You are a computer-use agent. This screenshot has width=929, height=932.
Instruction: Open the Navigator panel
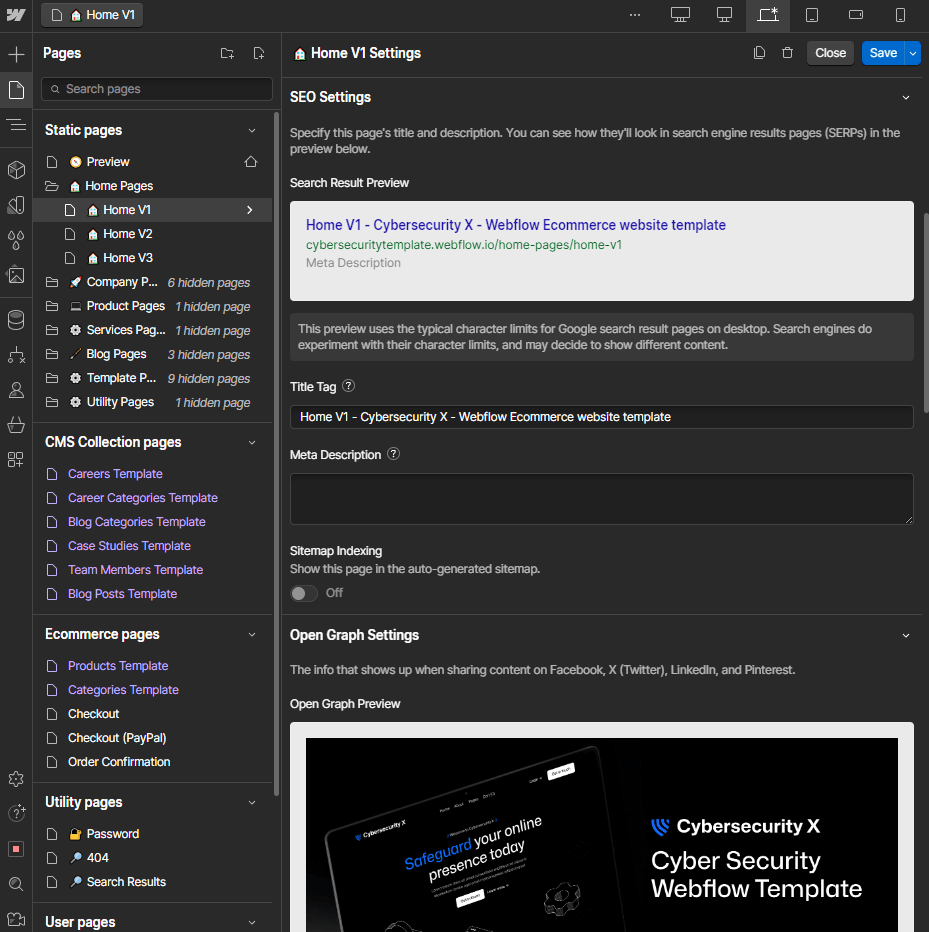coord(16,125)
